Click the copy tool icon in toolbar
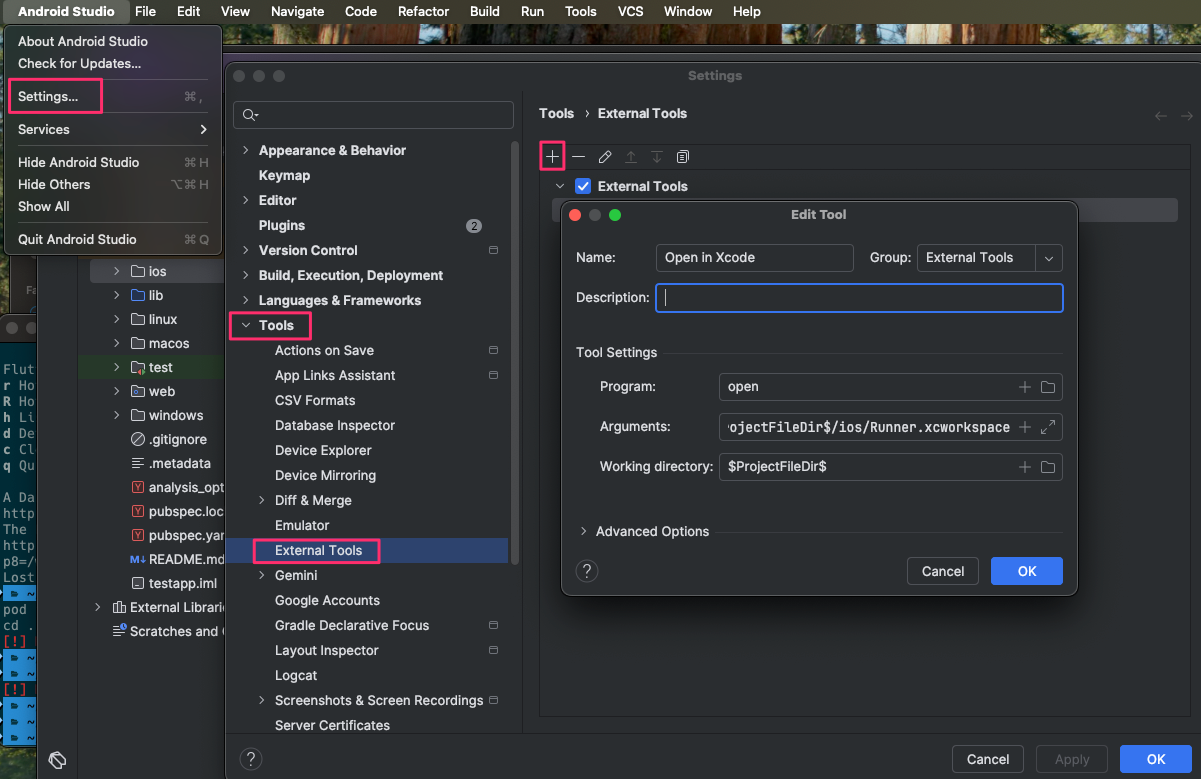 (x=683, y=157)
